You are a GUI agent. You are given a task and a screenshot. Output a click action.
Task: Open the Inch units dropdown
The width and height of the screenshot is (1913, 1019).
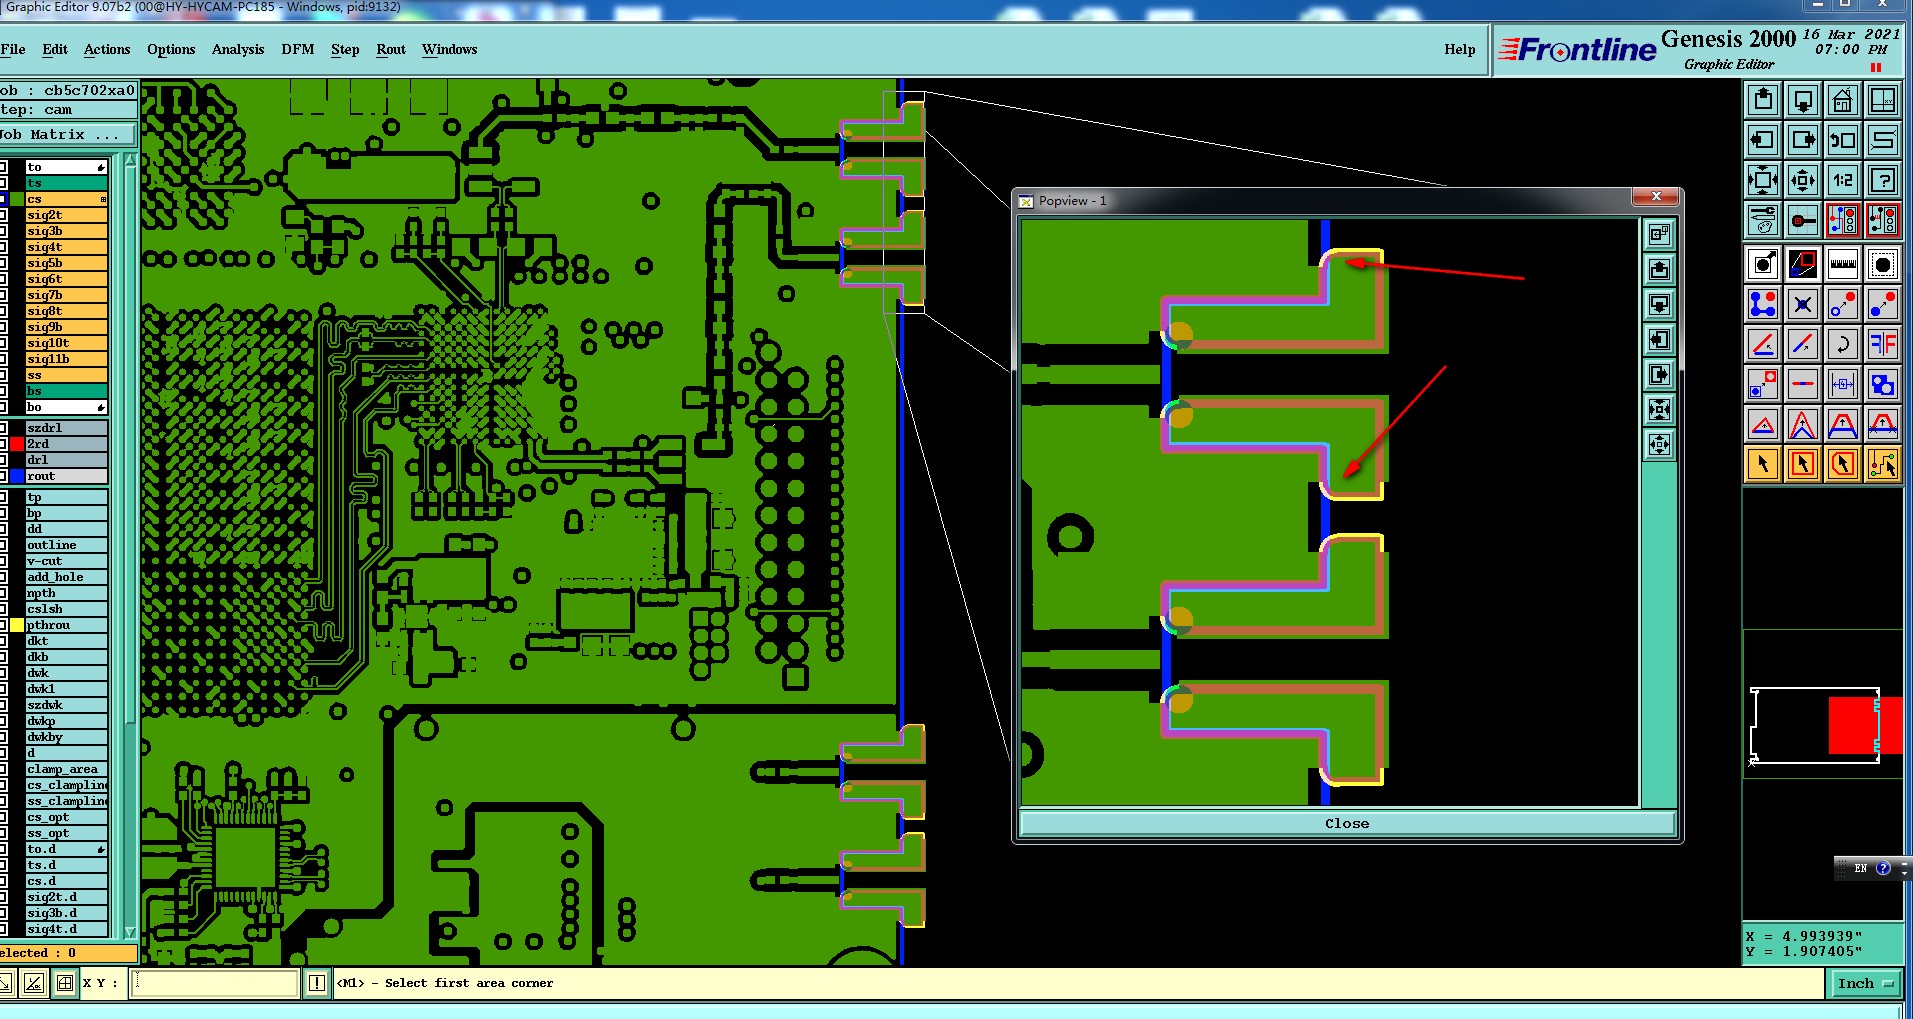pyautogui.click(x=1866, y=983)
